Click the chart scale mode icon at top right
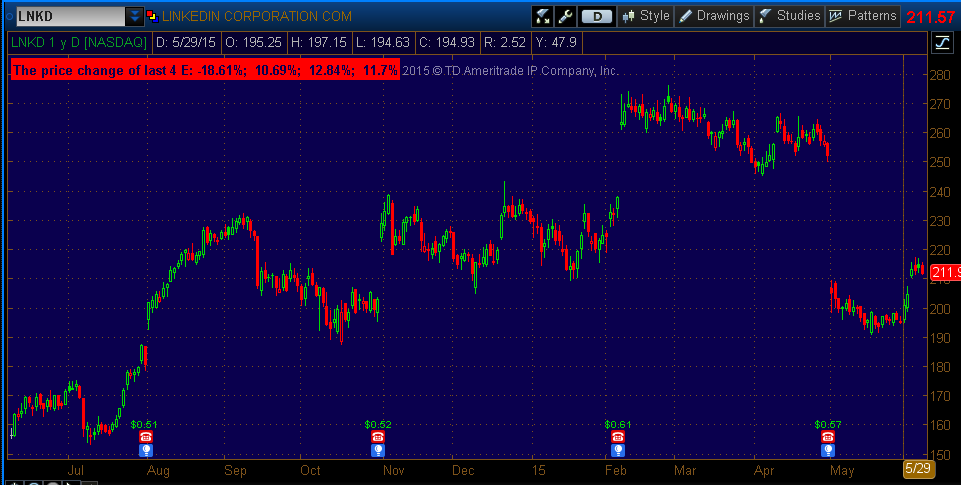 [x=942, y=42]
